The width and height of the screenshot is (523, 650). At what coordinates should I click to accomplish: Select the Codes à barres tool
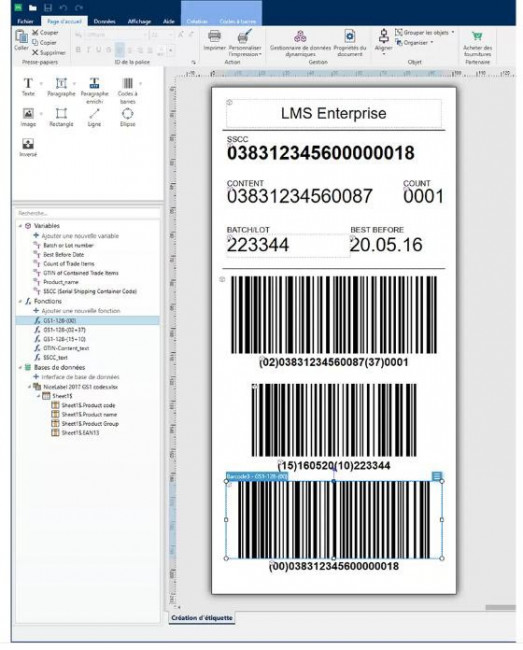pos(128,90)
